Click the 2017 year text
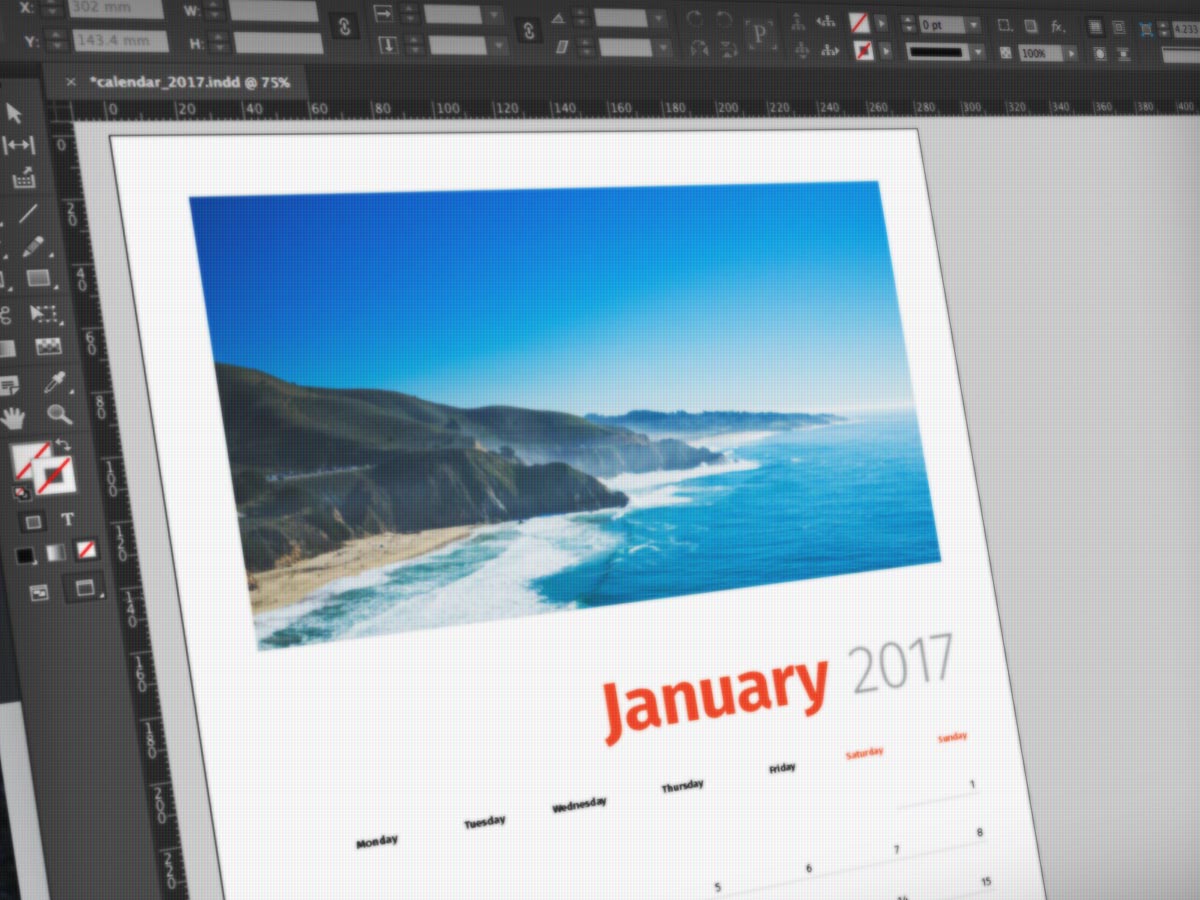Viewport: 1200px width, 900px height. point(903,664)
